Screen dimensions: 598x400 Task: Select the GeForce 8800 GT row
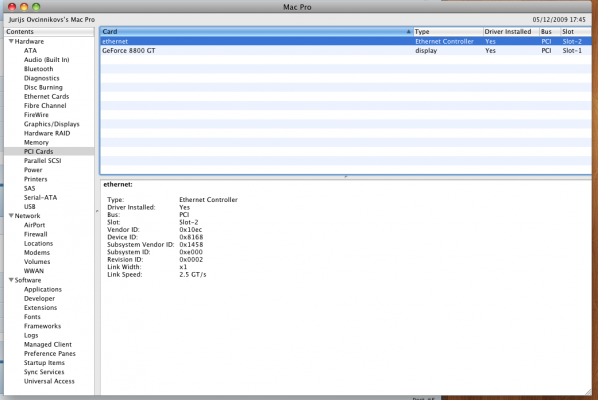point(346,50)
